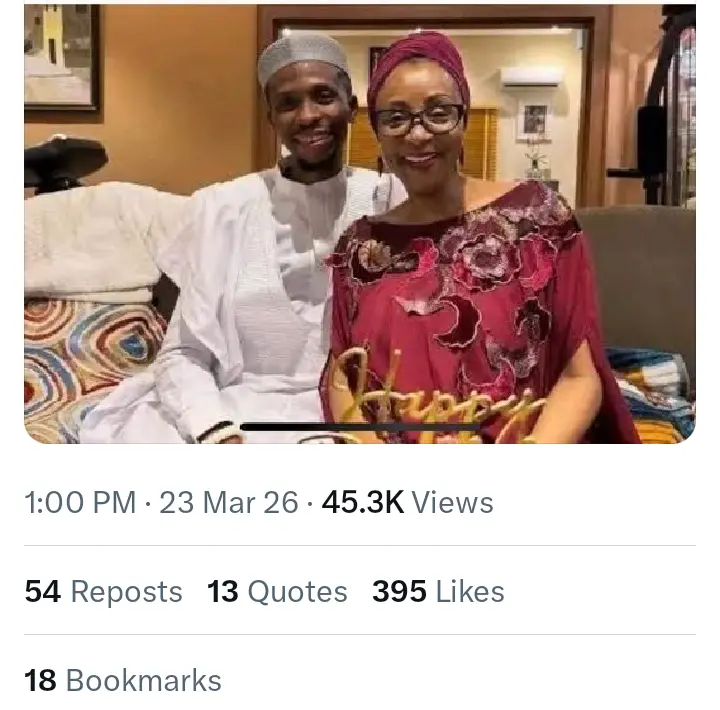
Task: Click the man's grey embroidered cap
Action: pos(303,57)
